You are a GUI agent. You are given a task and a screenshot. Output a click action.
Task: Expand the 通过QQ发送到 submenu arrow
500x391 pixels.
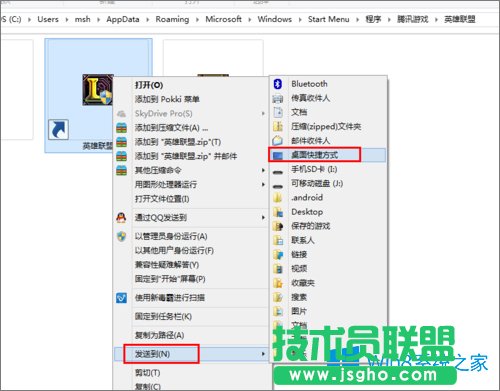pyautogui.click(x=263, y=218)
